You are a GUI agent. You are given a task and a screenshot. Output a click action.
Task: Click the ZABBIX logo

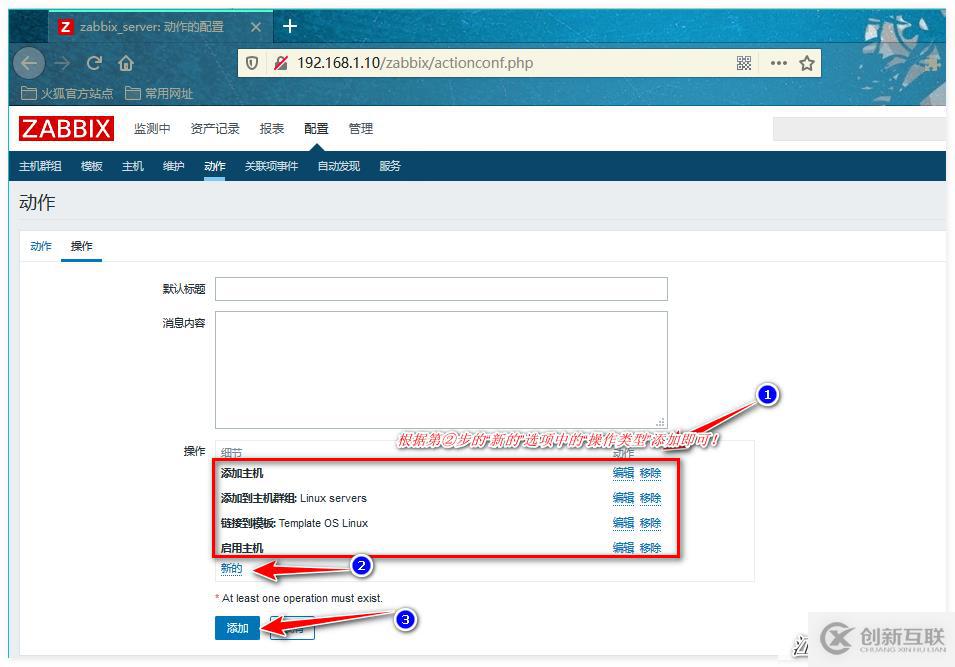66,129
